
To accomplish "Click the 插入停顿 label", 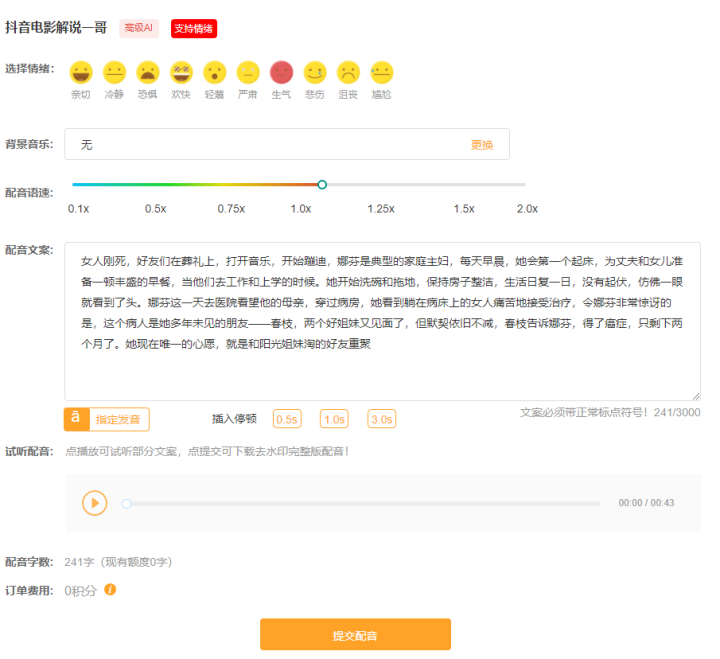I will (234, 419).
